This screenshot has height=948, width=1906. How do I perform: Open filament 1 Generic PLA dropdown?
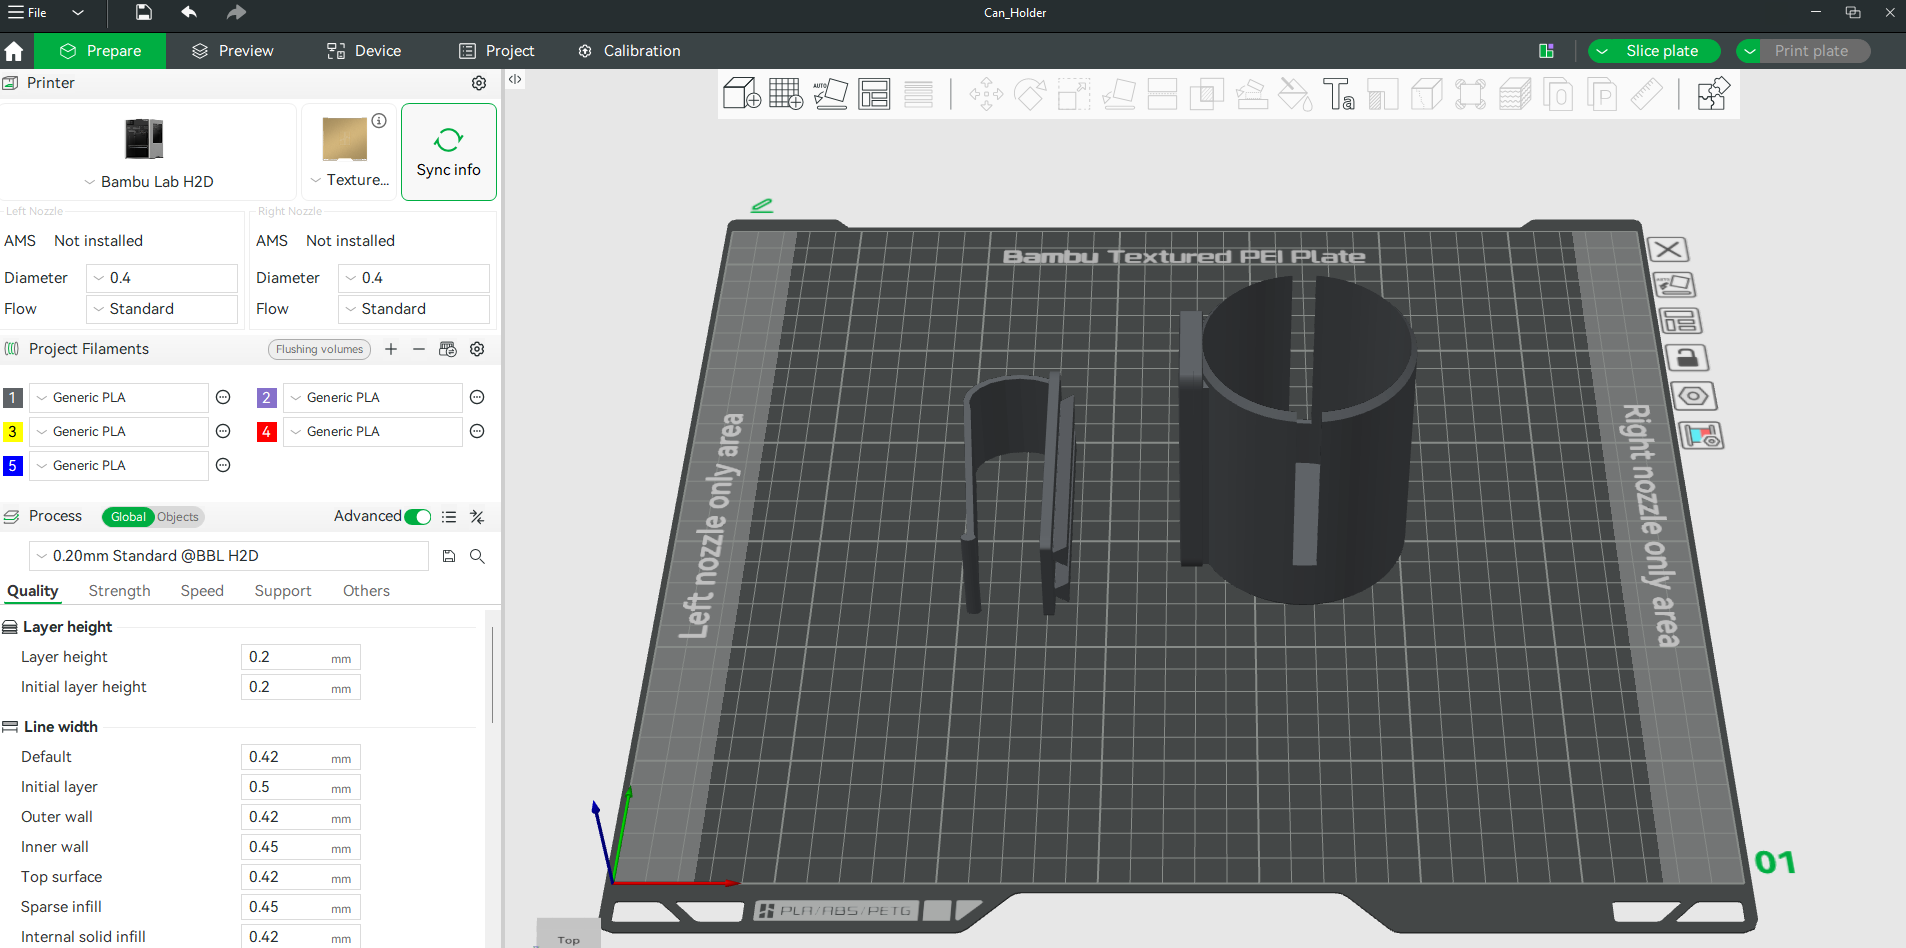(119, 398)
